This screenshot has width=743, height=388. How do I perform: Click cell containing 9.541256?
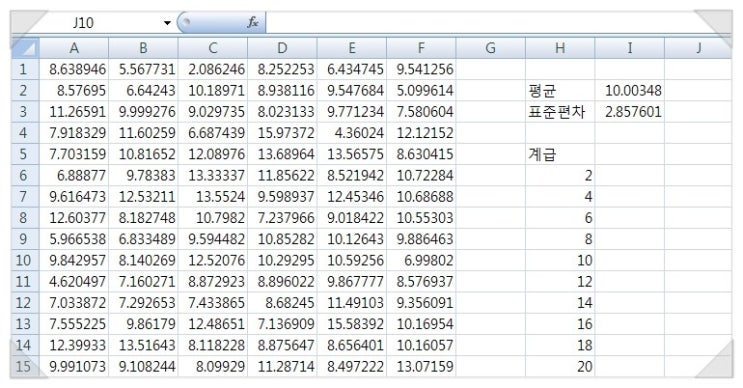[x=421, y=69]
